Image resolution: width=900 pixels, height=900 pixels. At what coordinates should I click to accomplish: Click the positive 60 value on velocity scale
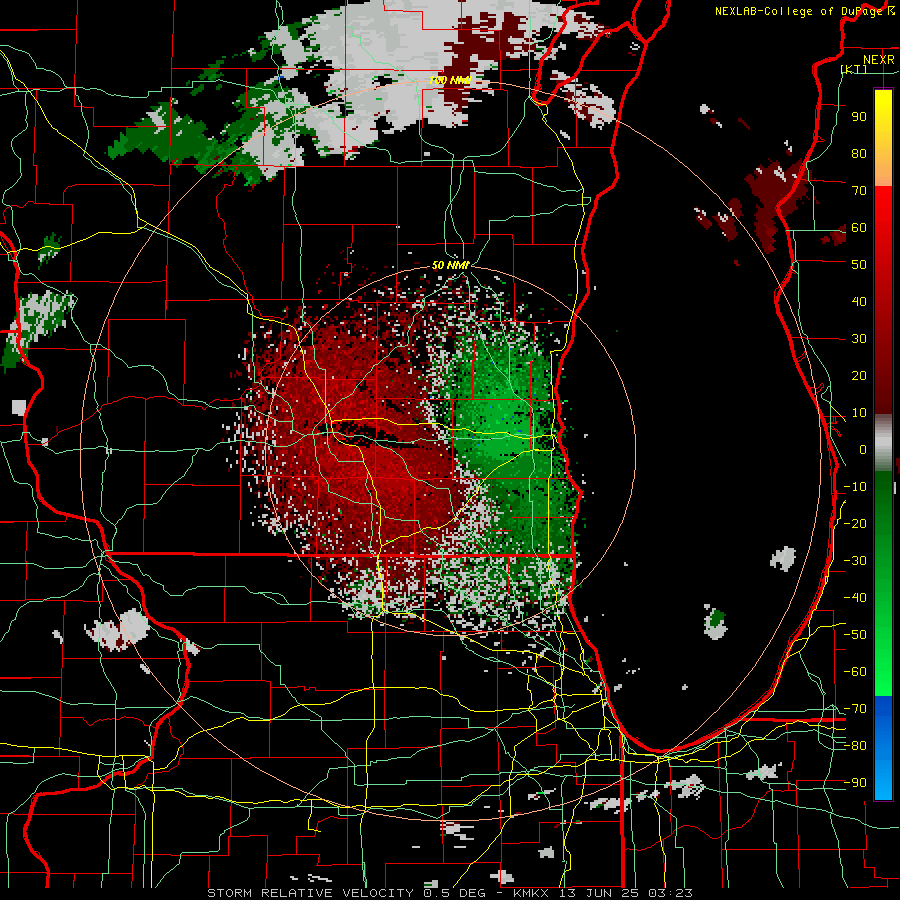tap(859, 228)
